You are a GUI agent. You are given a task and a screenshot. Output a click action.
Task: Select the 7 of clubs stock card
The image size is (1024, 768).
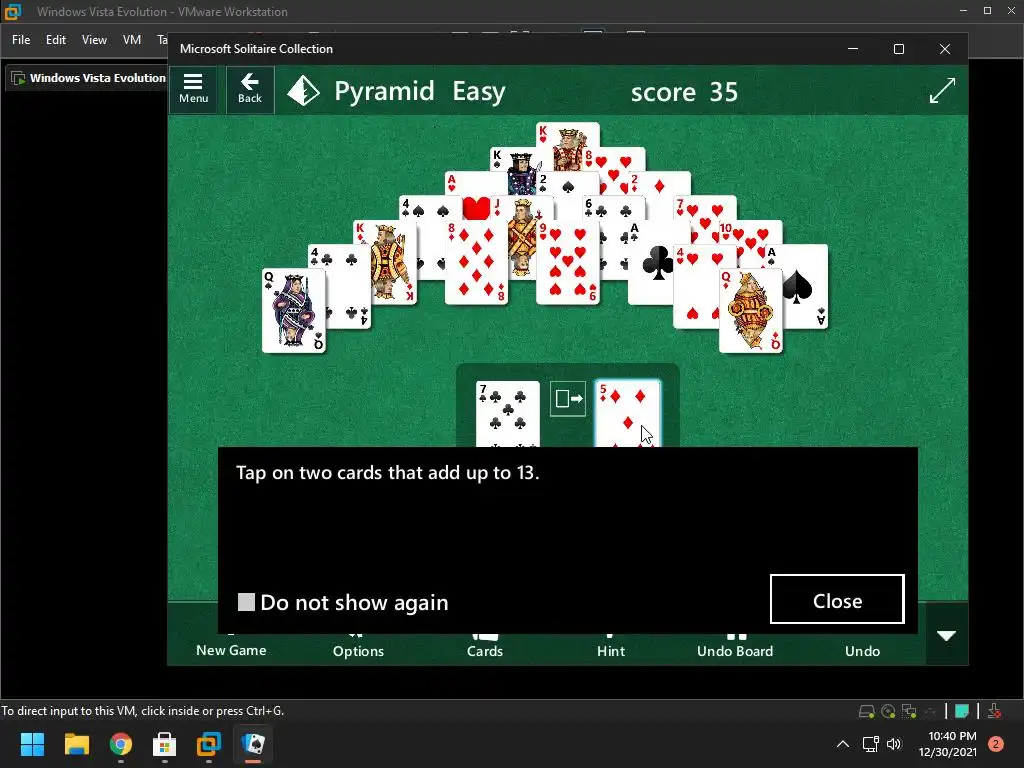[507, 414]
